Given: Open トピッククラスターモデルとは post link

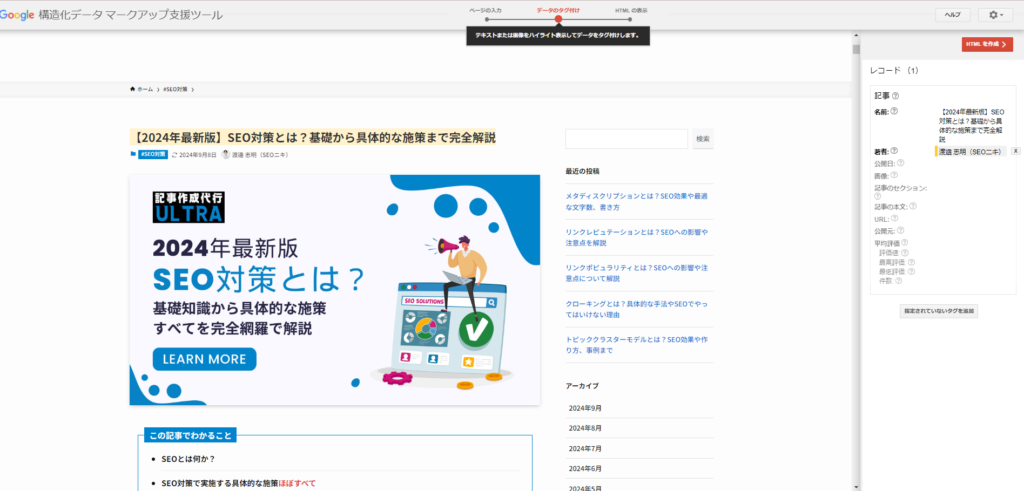Looking at the screenshot, I should (x=637, y=345).
